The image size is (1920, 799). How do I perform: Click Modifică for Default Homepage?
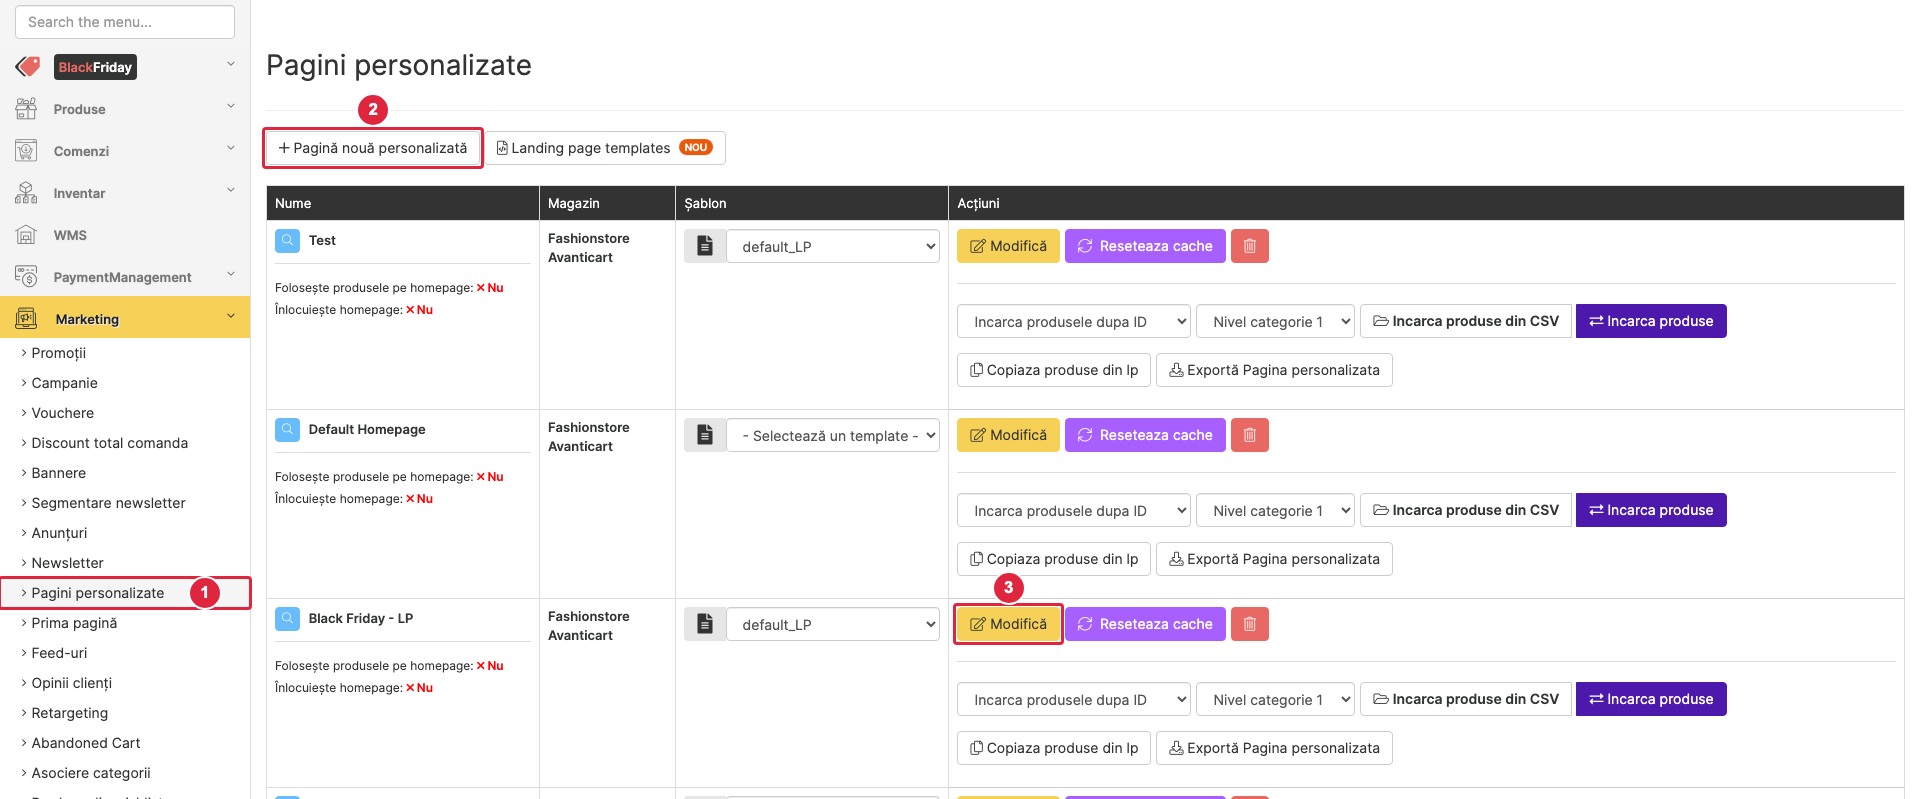(x=1008, y=435)
